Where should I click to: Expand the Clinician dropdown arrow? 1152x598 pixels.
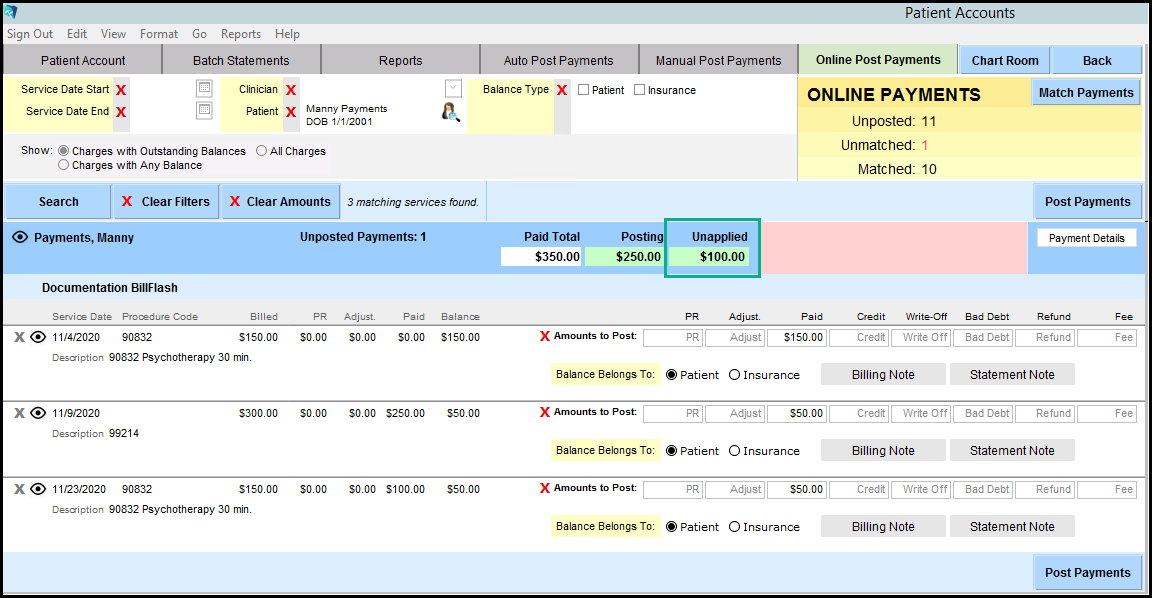pos(453,88)
